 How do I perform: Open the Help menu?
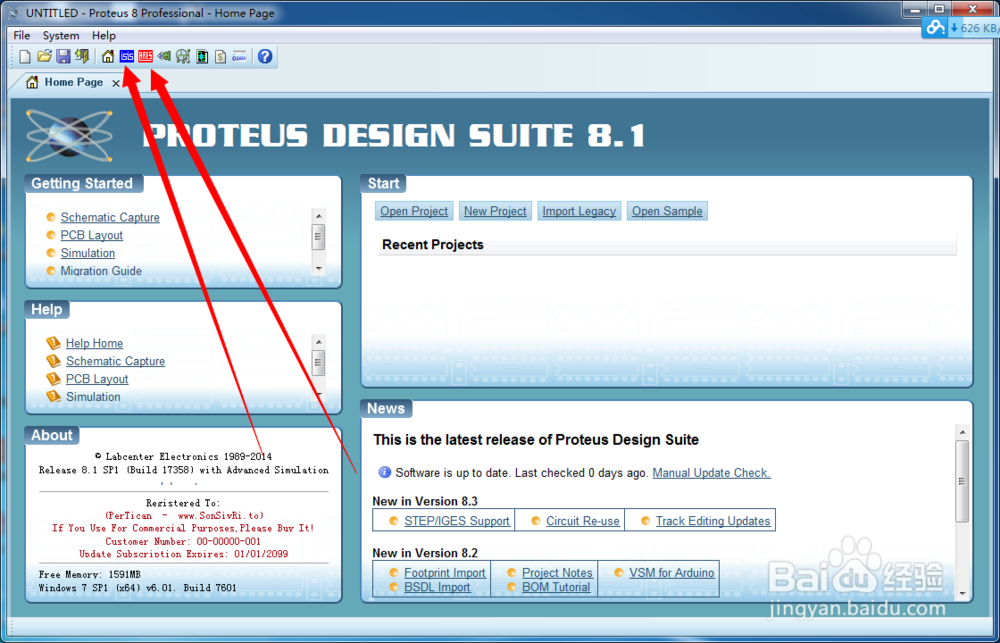[x=104, y=36]
